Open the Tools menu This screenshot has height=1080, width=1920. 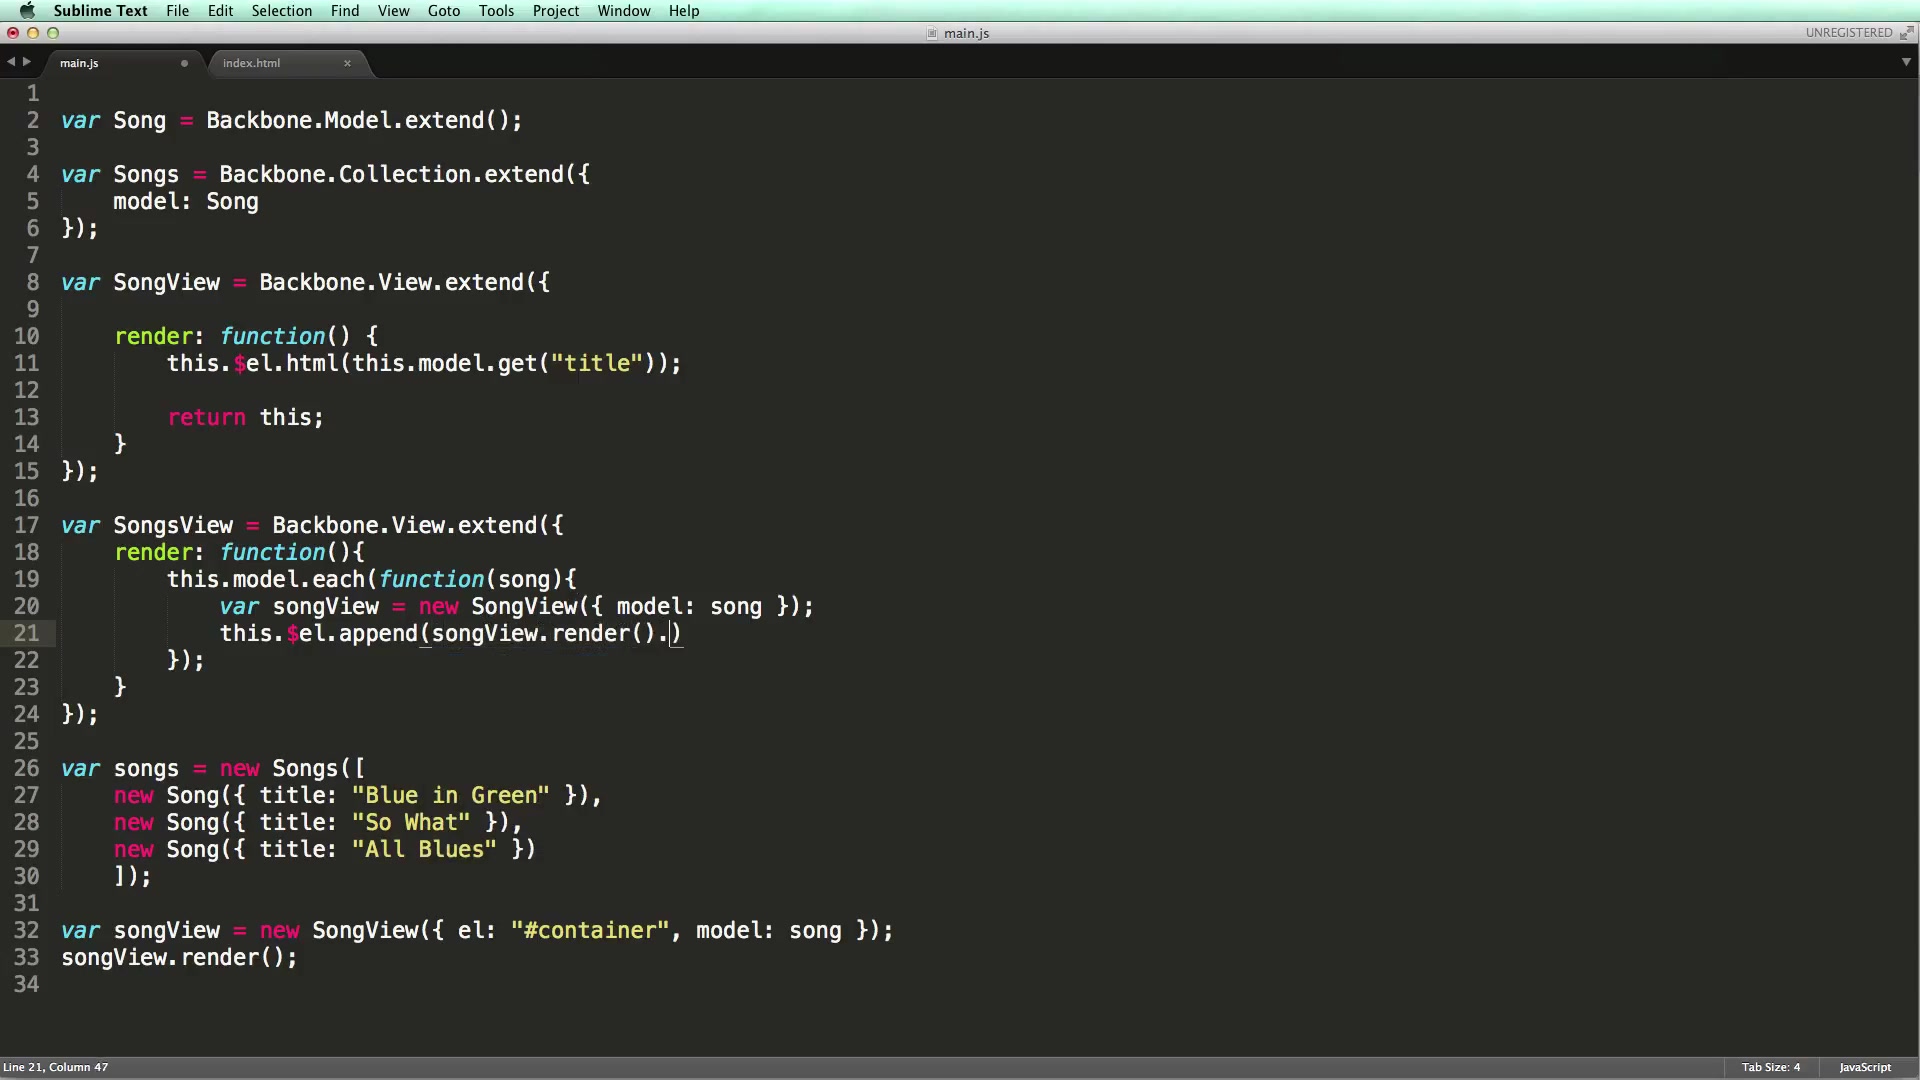496,11
